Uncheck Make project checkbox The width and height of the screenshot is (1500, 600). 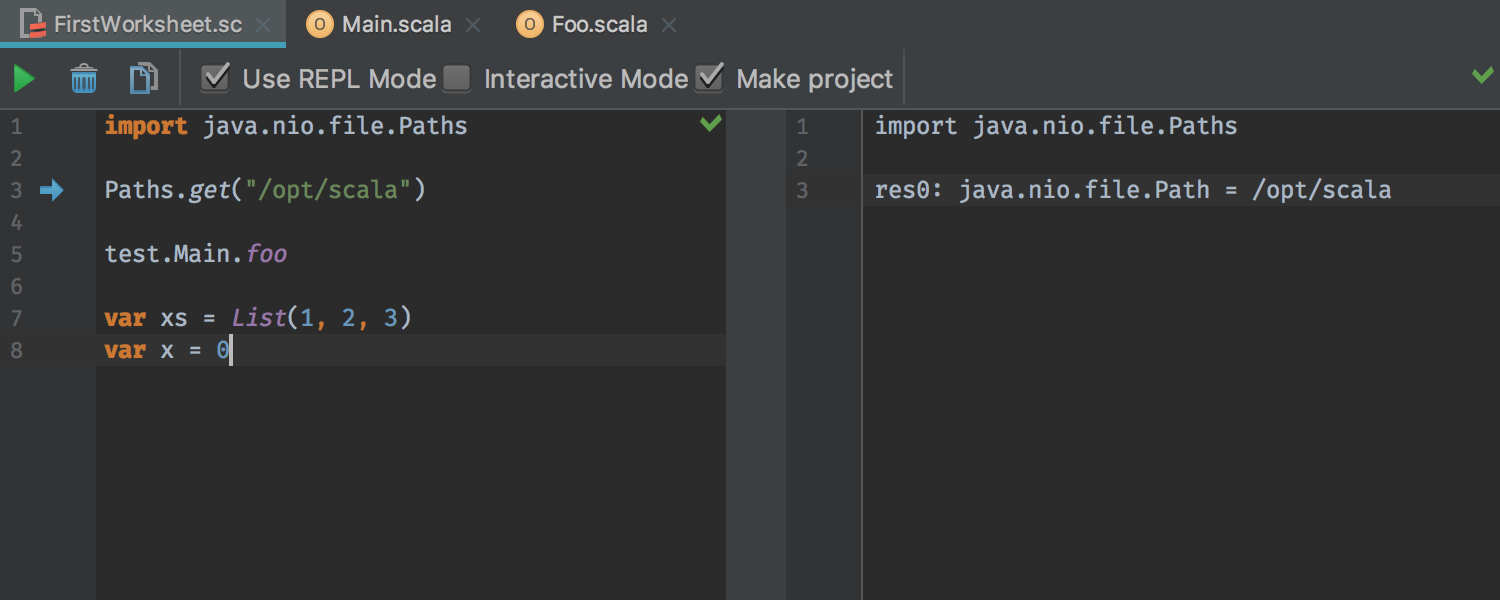(709, 78)
